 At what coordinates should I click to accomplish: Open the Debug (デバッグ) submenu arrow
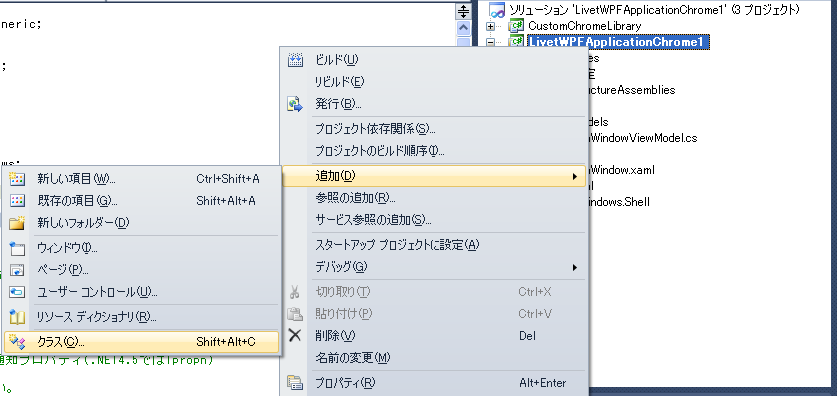pyautogui.click(x=575, y=267)
